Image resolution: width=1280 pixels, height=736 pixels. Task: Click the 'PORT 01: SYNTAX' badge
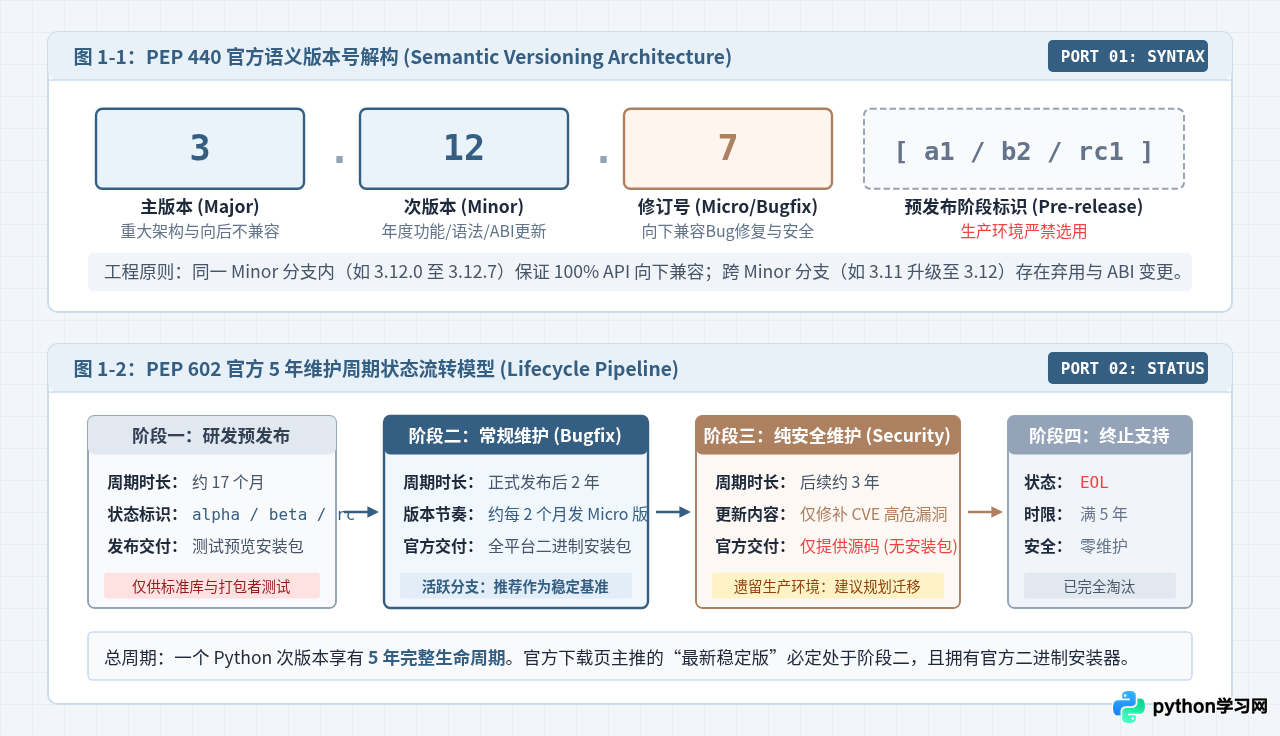click(x=1128, y=56)
